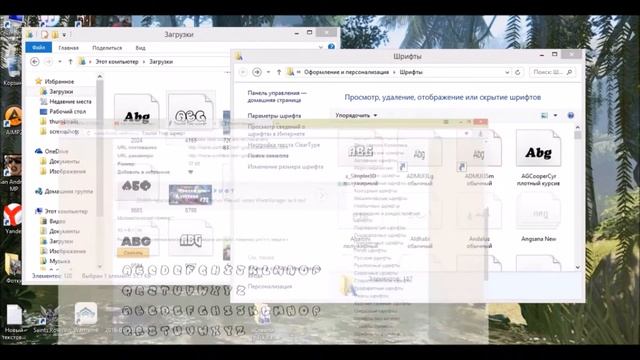The height and width of the screenshot is (360, 640).
Task: Open help in the Шрифты window
Action: point(571,116)
